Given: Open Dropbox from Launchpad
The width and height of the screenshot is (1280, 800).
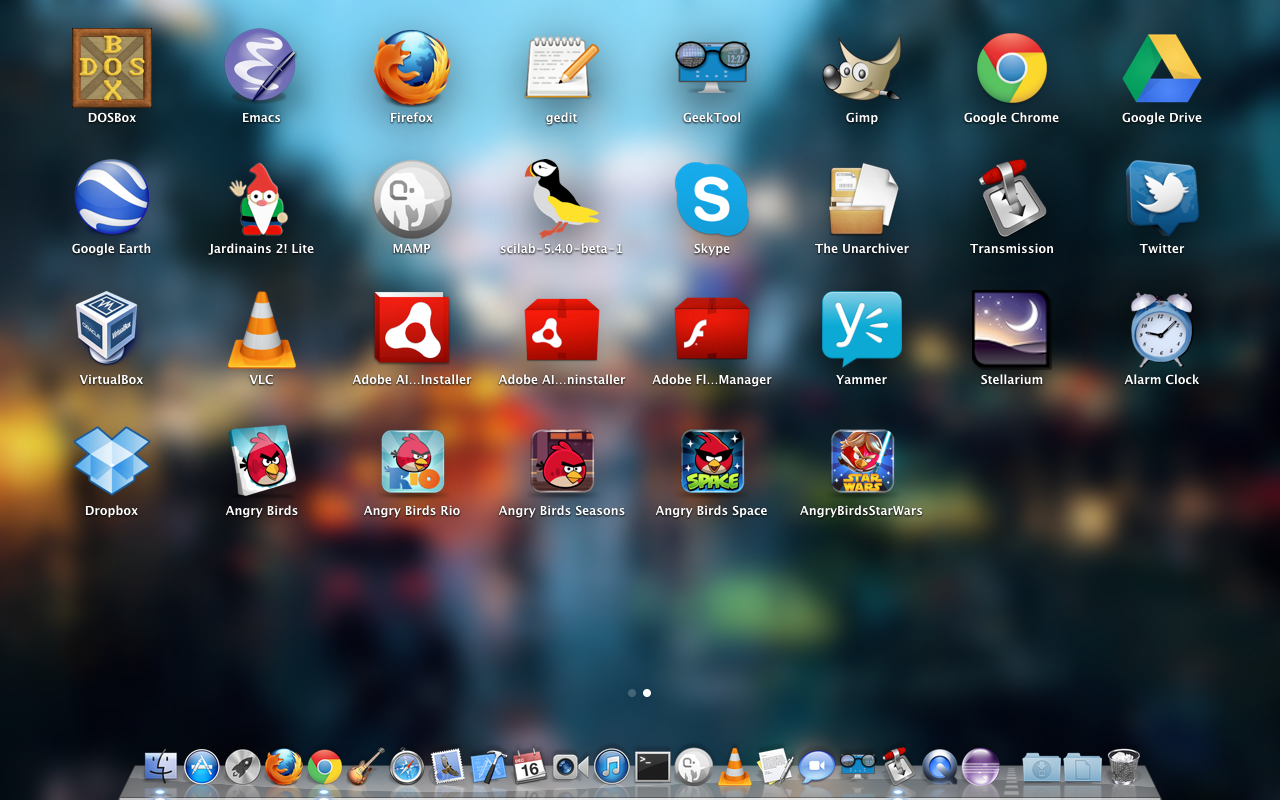Looking at the screenshot, I should pos(112,460).
